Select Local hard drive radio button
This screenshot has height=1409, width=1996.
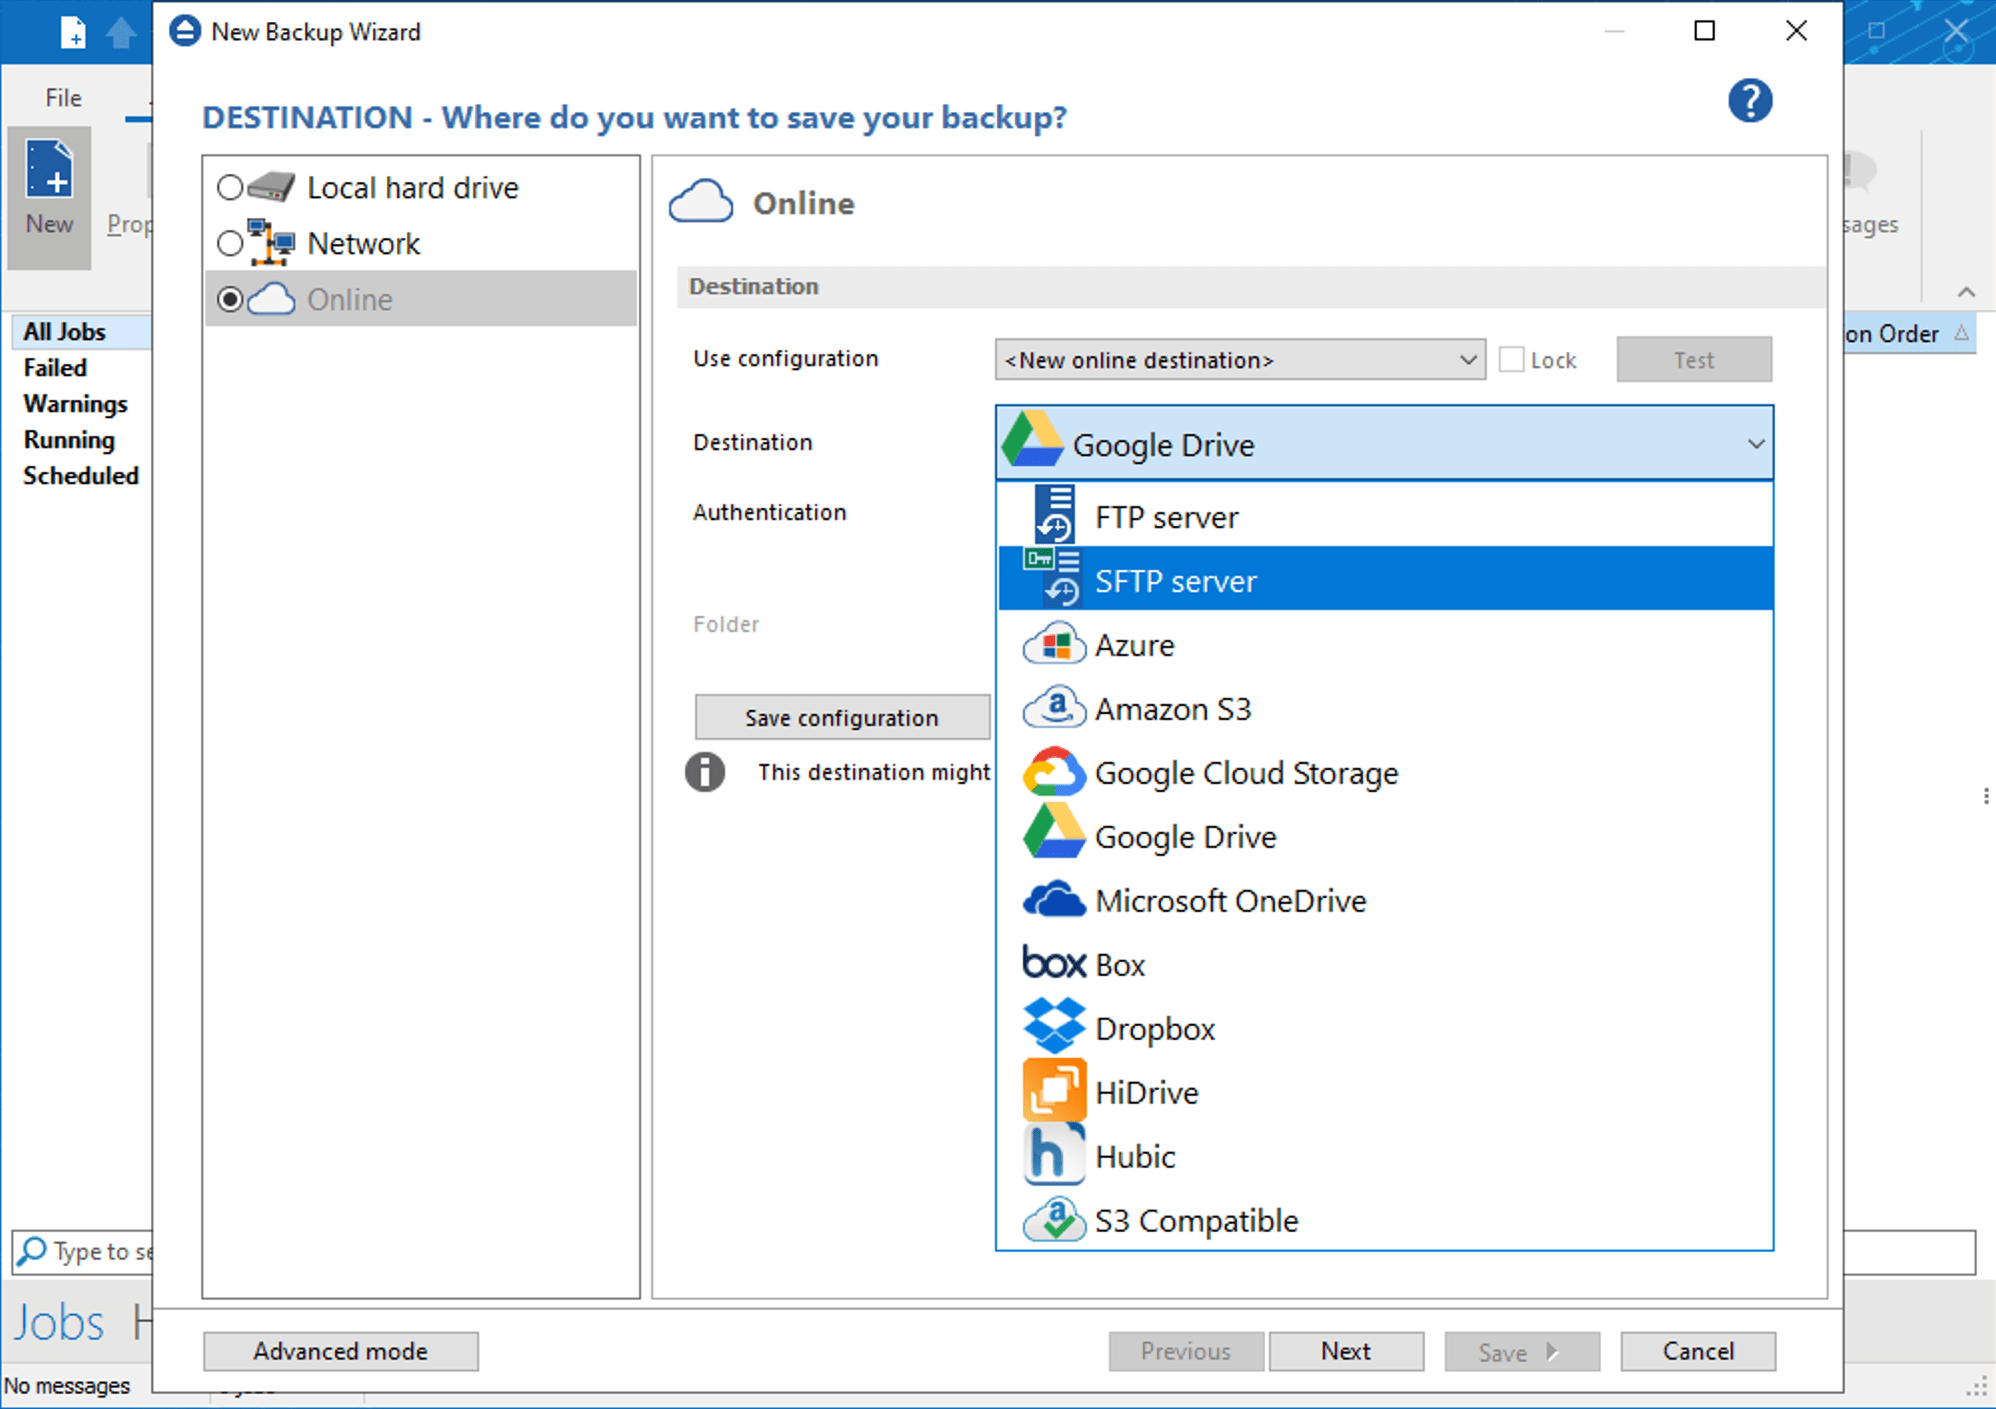pyautogui.click(x=230, y=187)
